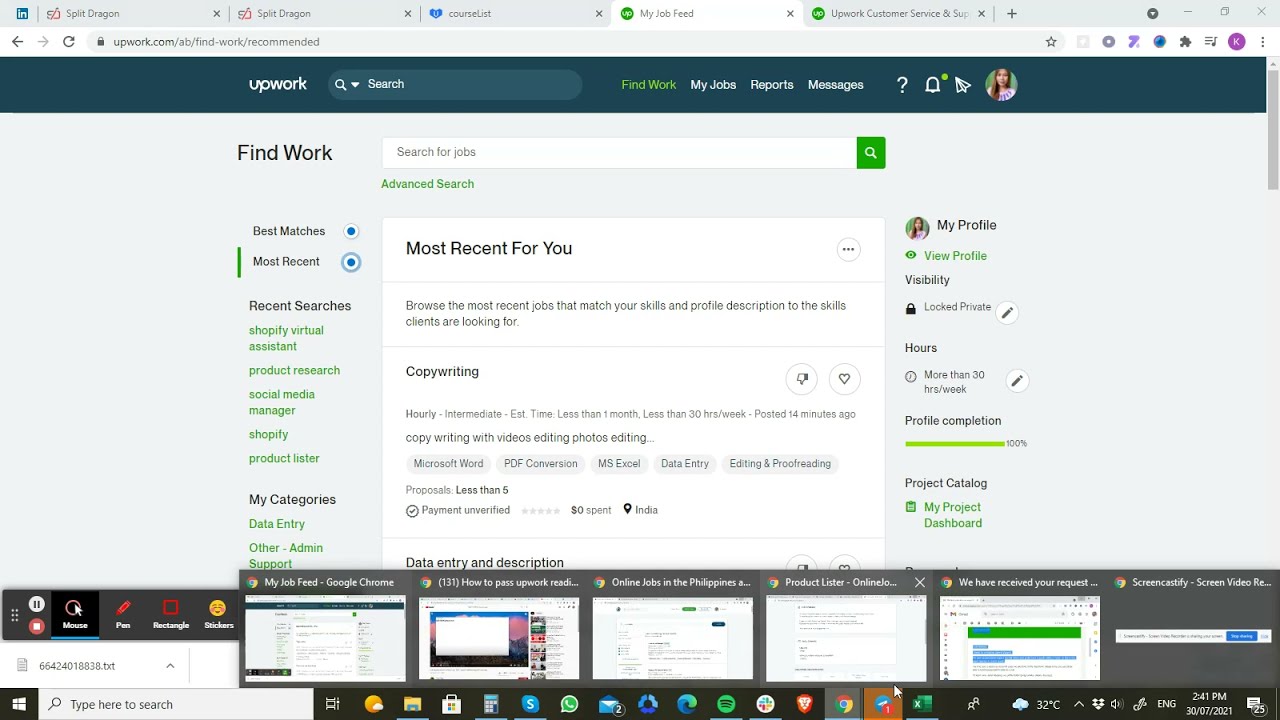Go back with Chrome's back arrow

(17, 42)
